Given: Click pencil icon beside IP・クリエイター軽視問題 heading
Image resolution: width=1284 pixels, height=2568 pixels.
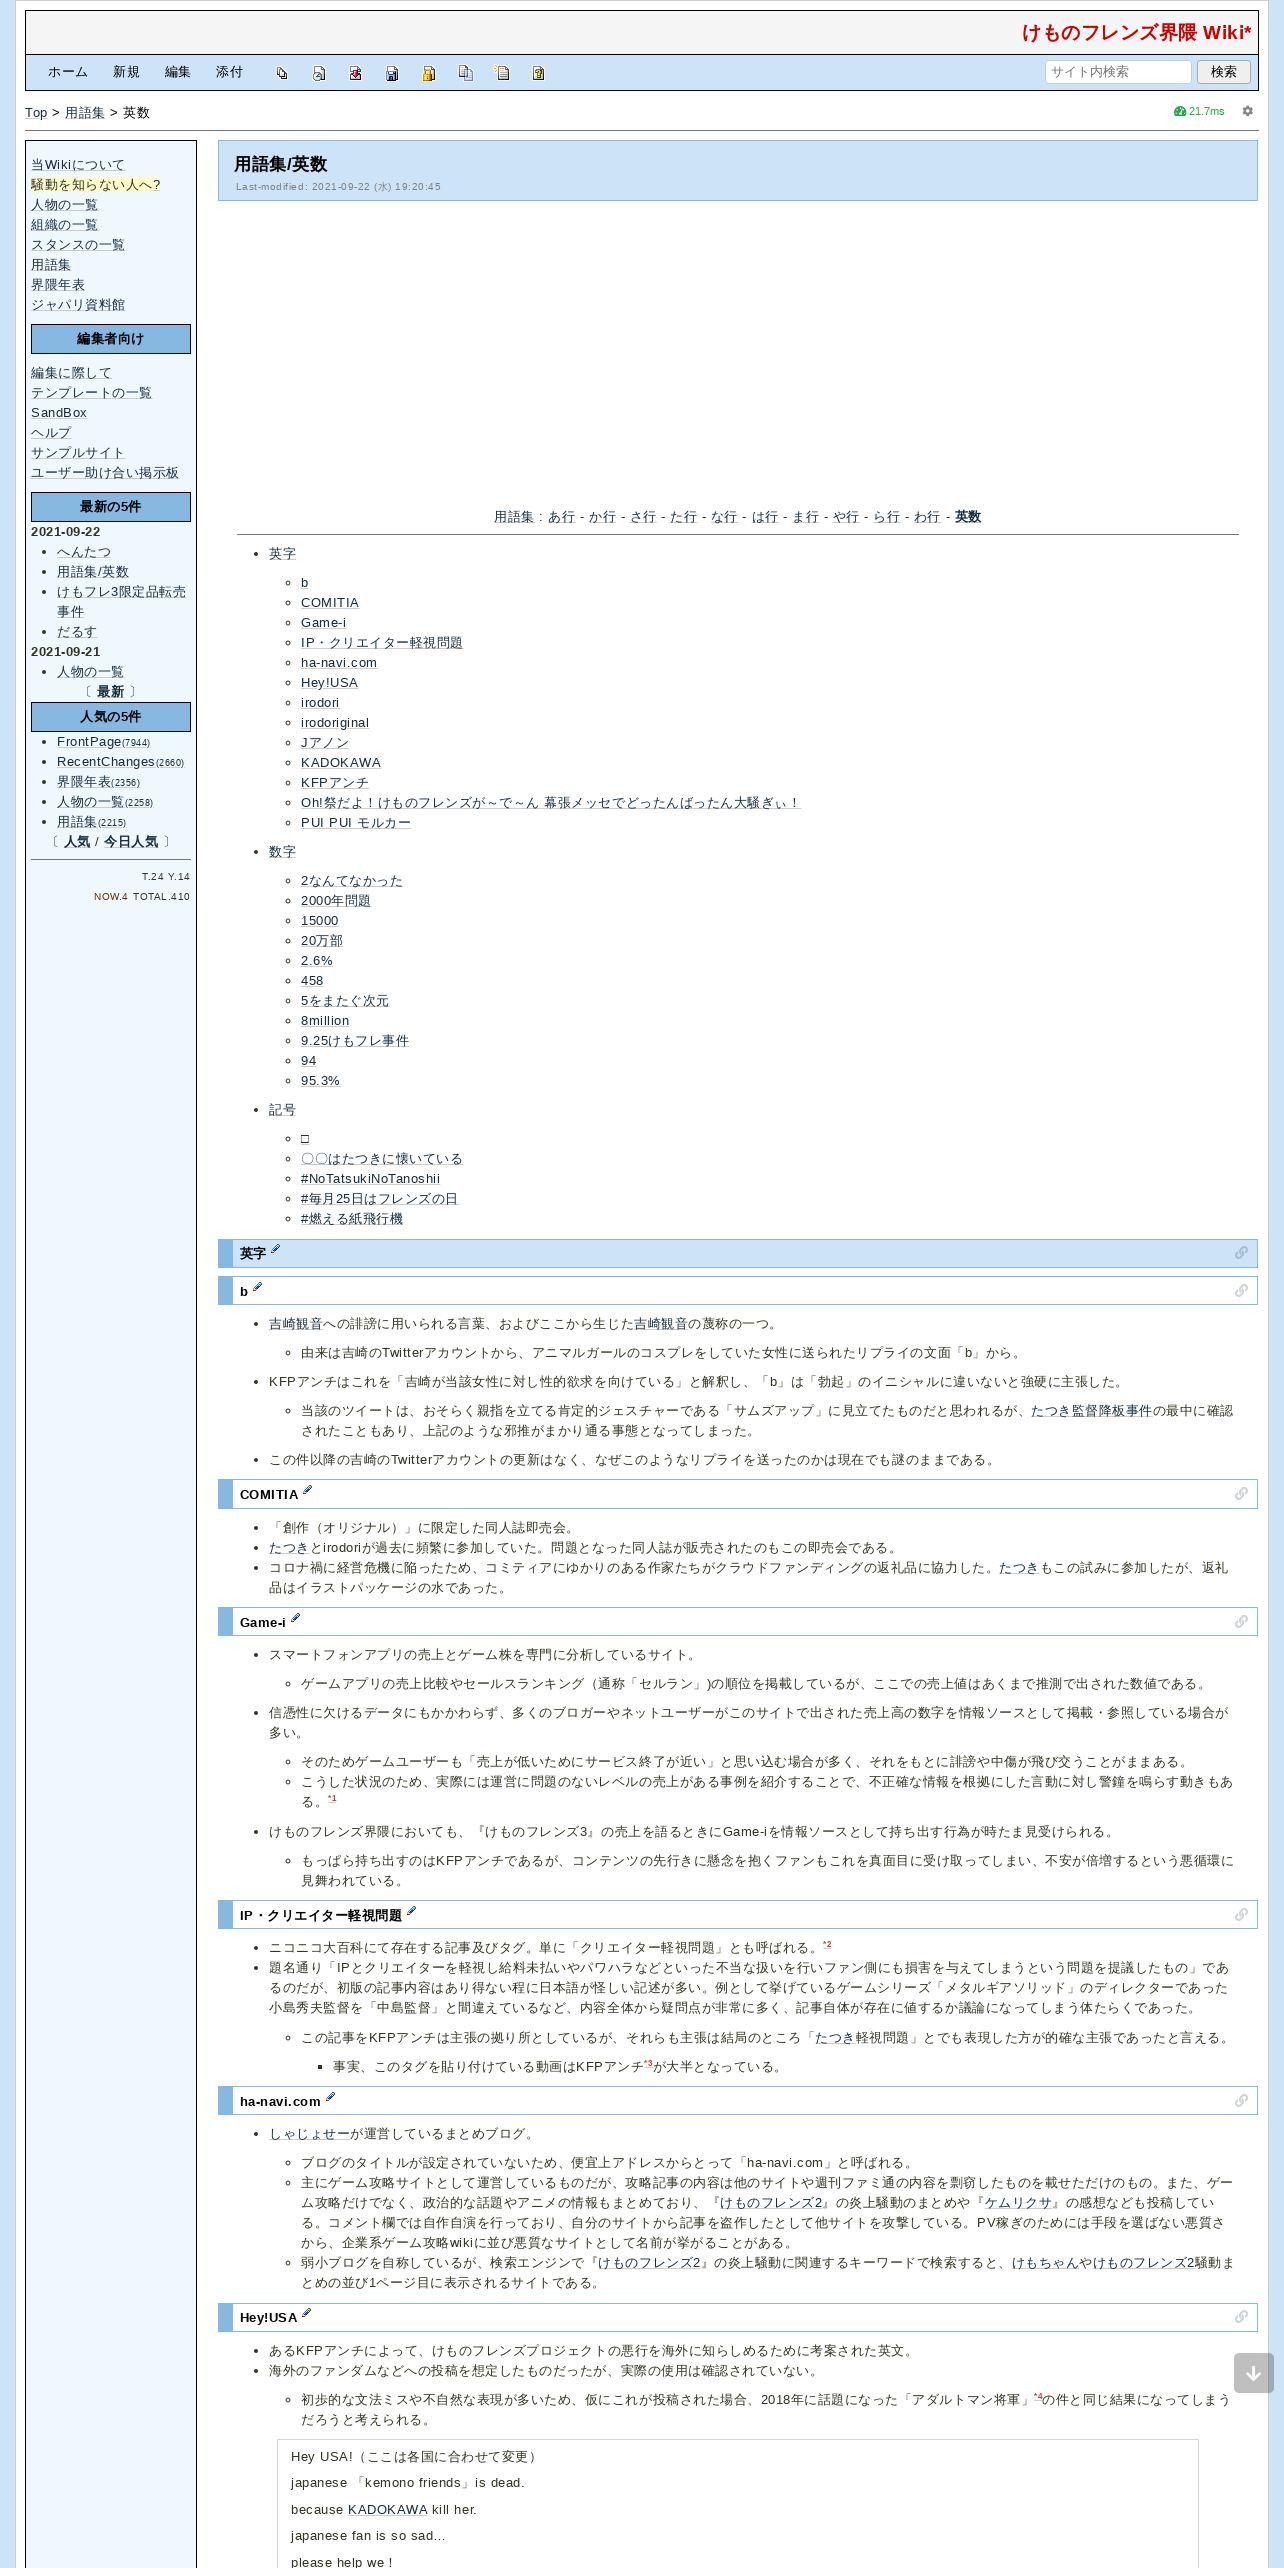Looking at the screenshot, I should pos(411,1911).
